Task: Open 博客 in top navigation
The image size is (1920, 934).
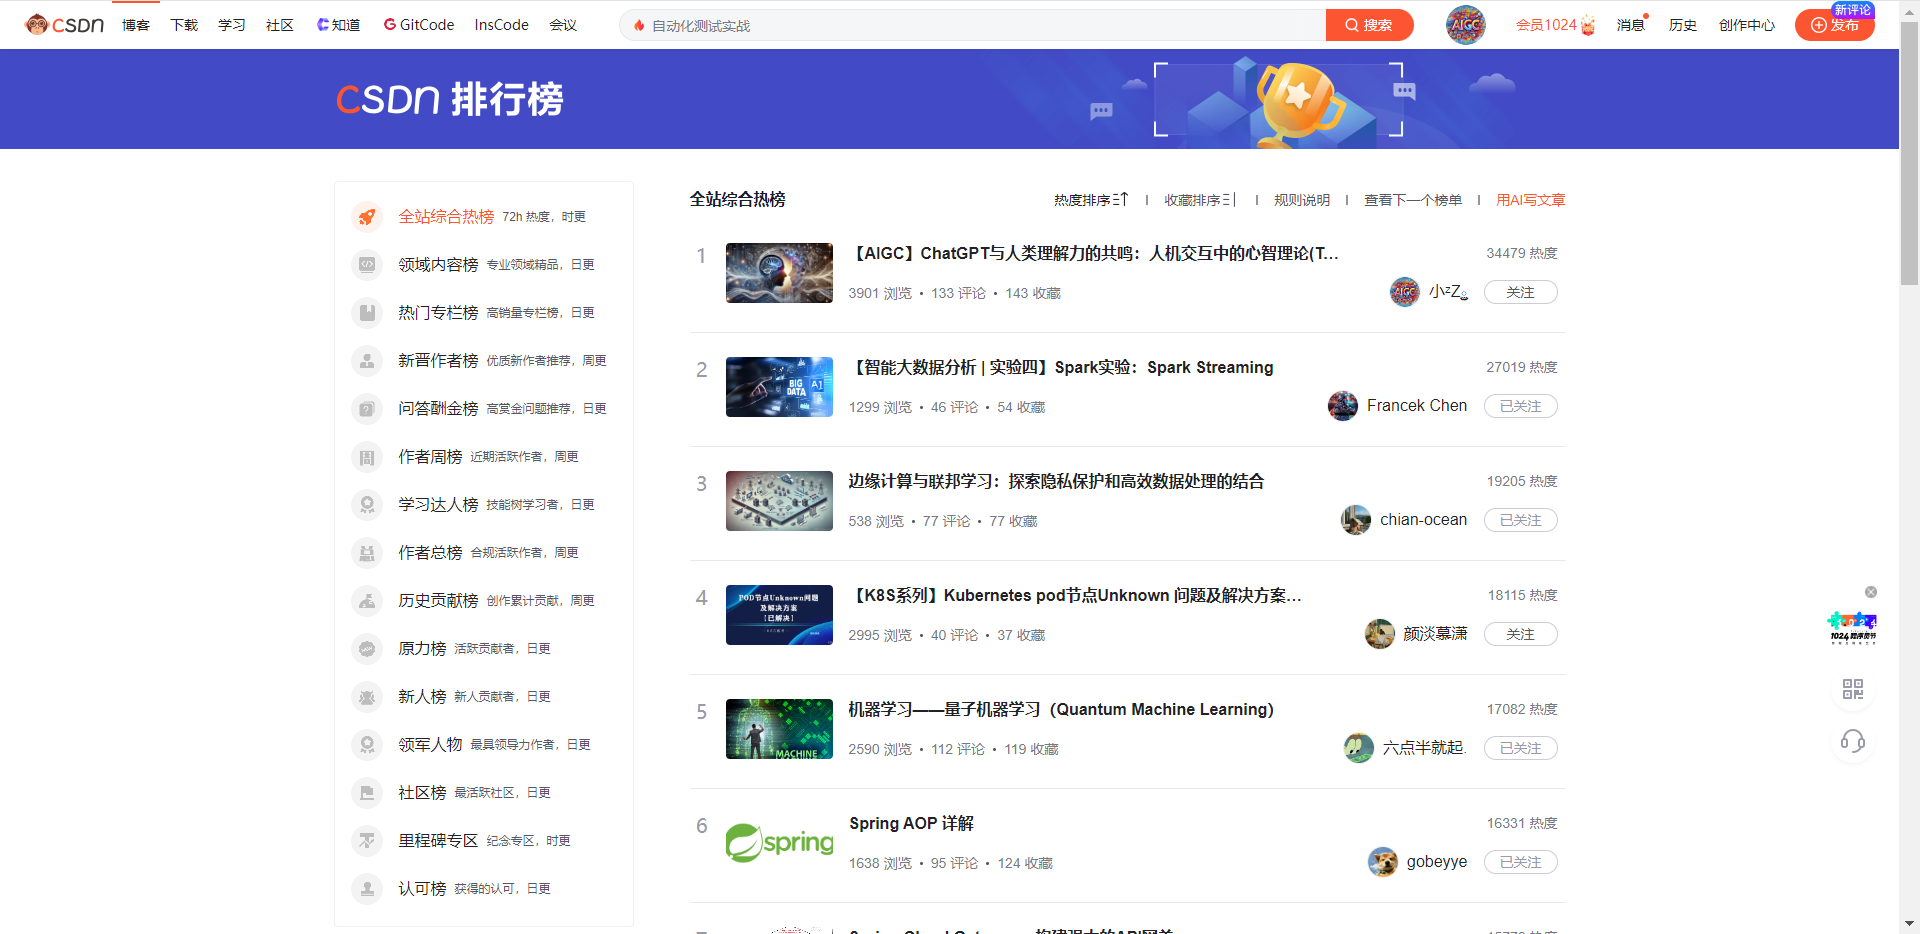Action: click(136, 25)
